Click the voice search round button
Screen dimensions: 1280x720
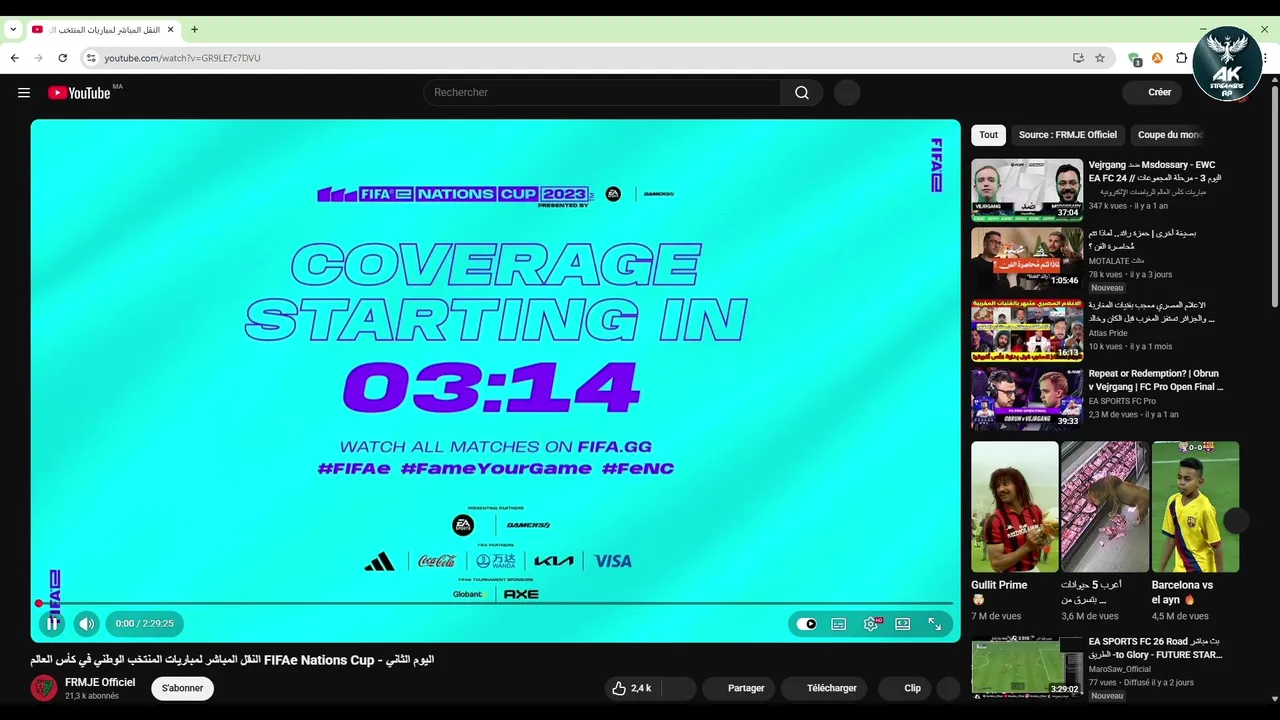[847, 92]
